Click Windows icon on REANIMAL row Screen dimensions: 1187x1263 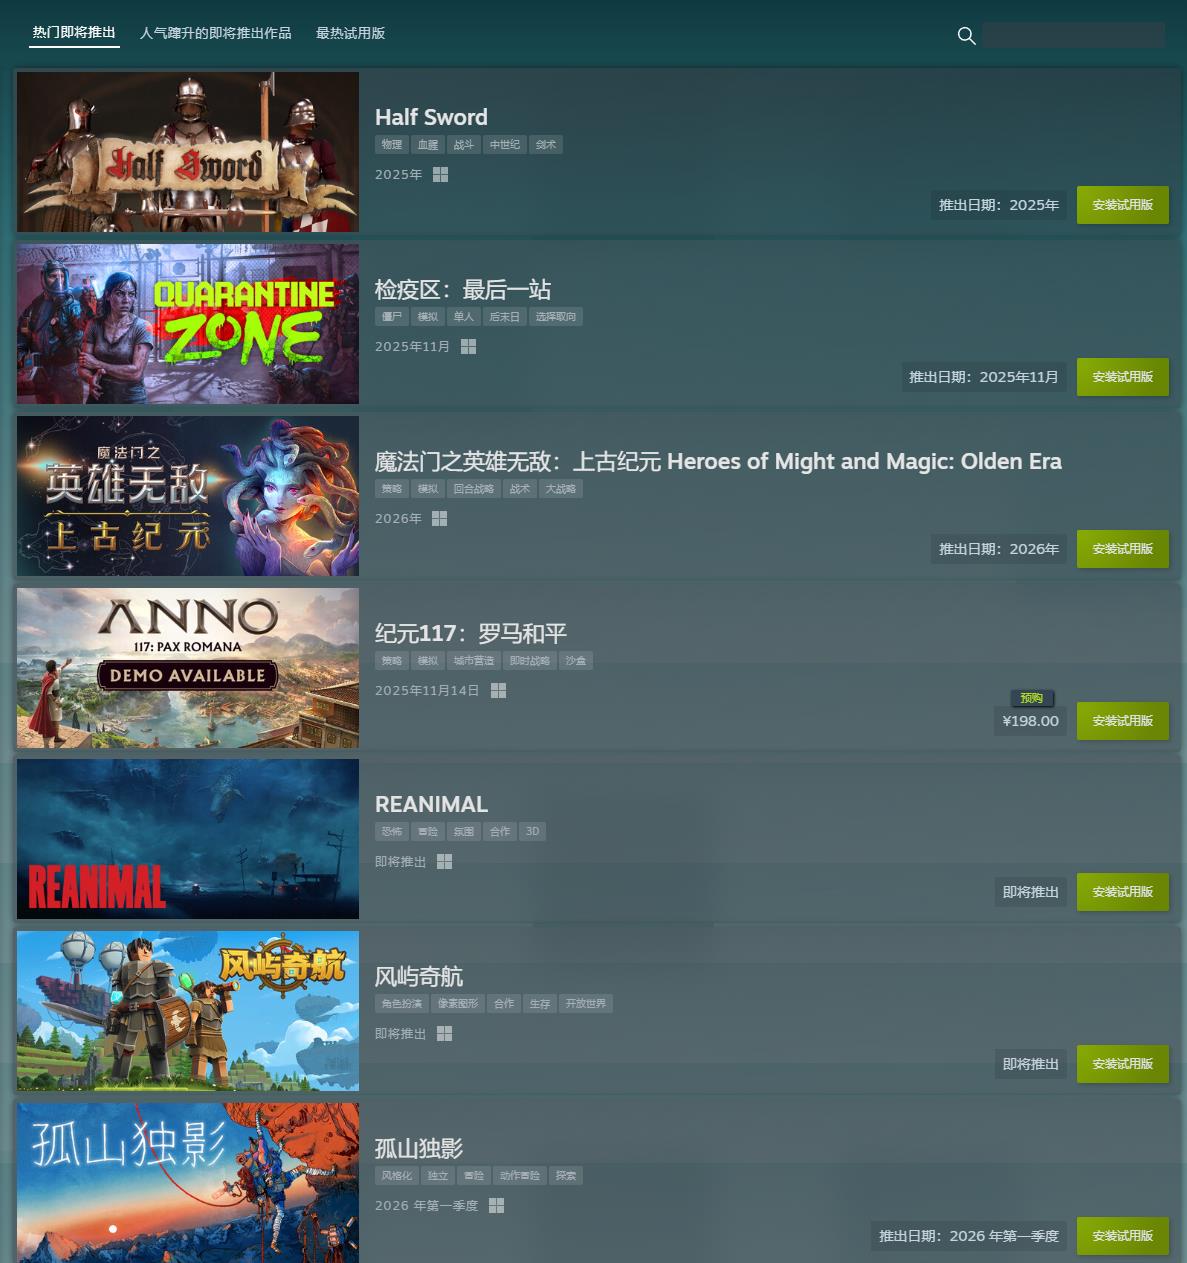tap(444, 862)
